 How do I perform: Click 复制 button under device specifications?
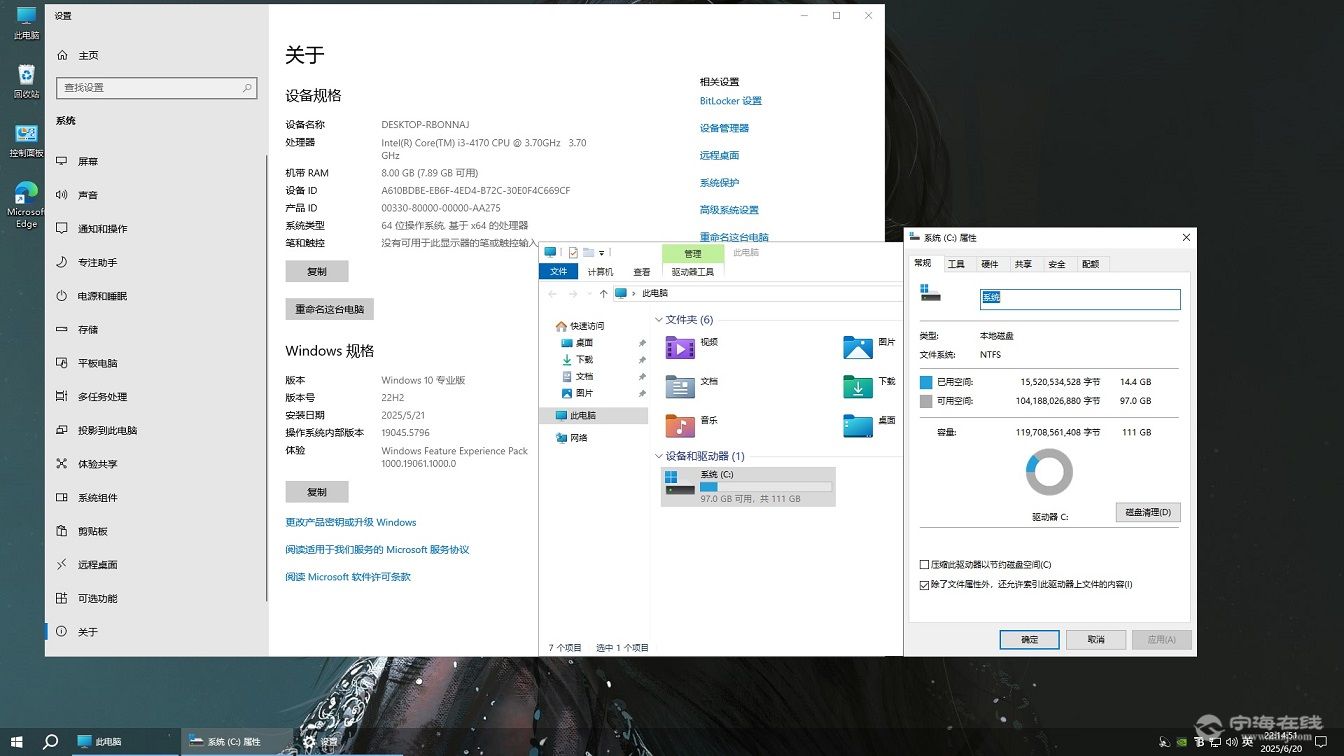coord(317,271)
